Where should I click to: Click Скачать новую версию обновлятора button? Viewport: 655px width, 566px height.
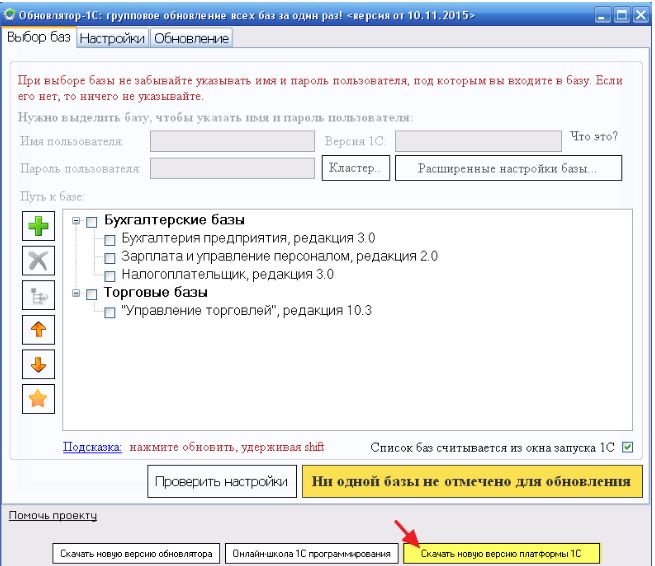(x=136, y=554)
